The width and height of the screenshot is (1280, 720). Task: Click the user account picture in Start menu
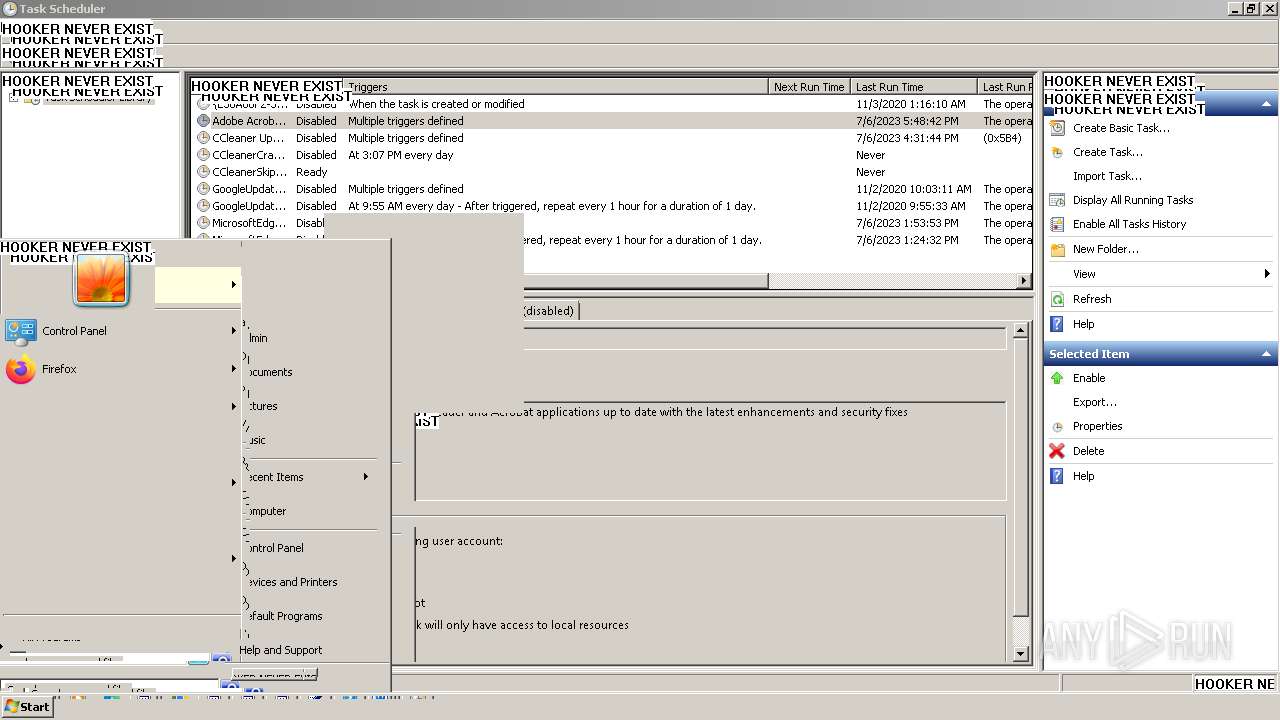coord(101,278)
